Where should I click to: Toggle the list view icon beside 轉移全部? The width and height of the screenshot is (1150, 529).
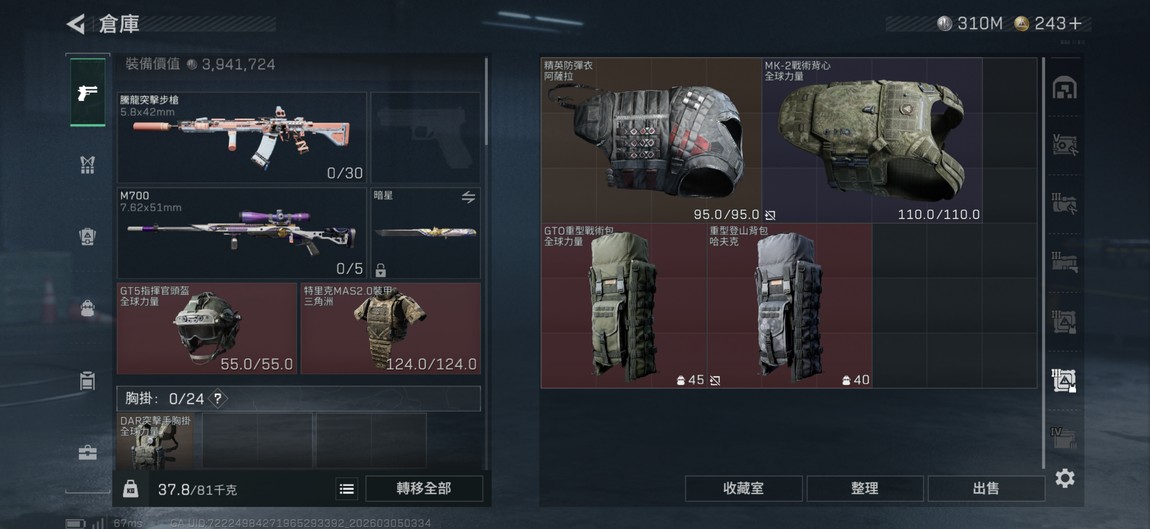347,489
